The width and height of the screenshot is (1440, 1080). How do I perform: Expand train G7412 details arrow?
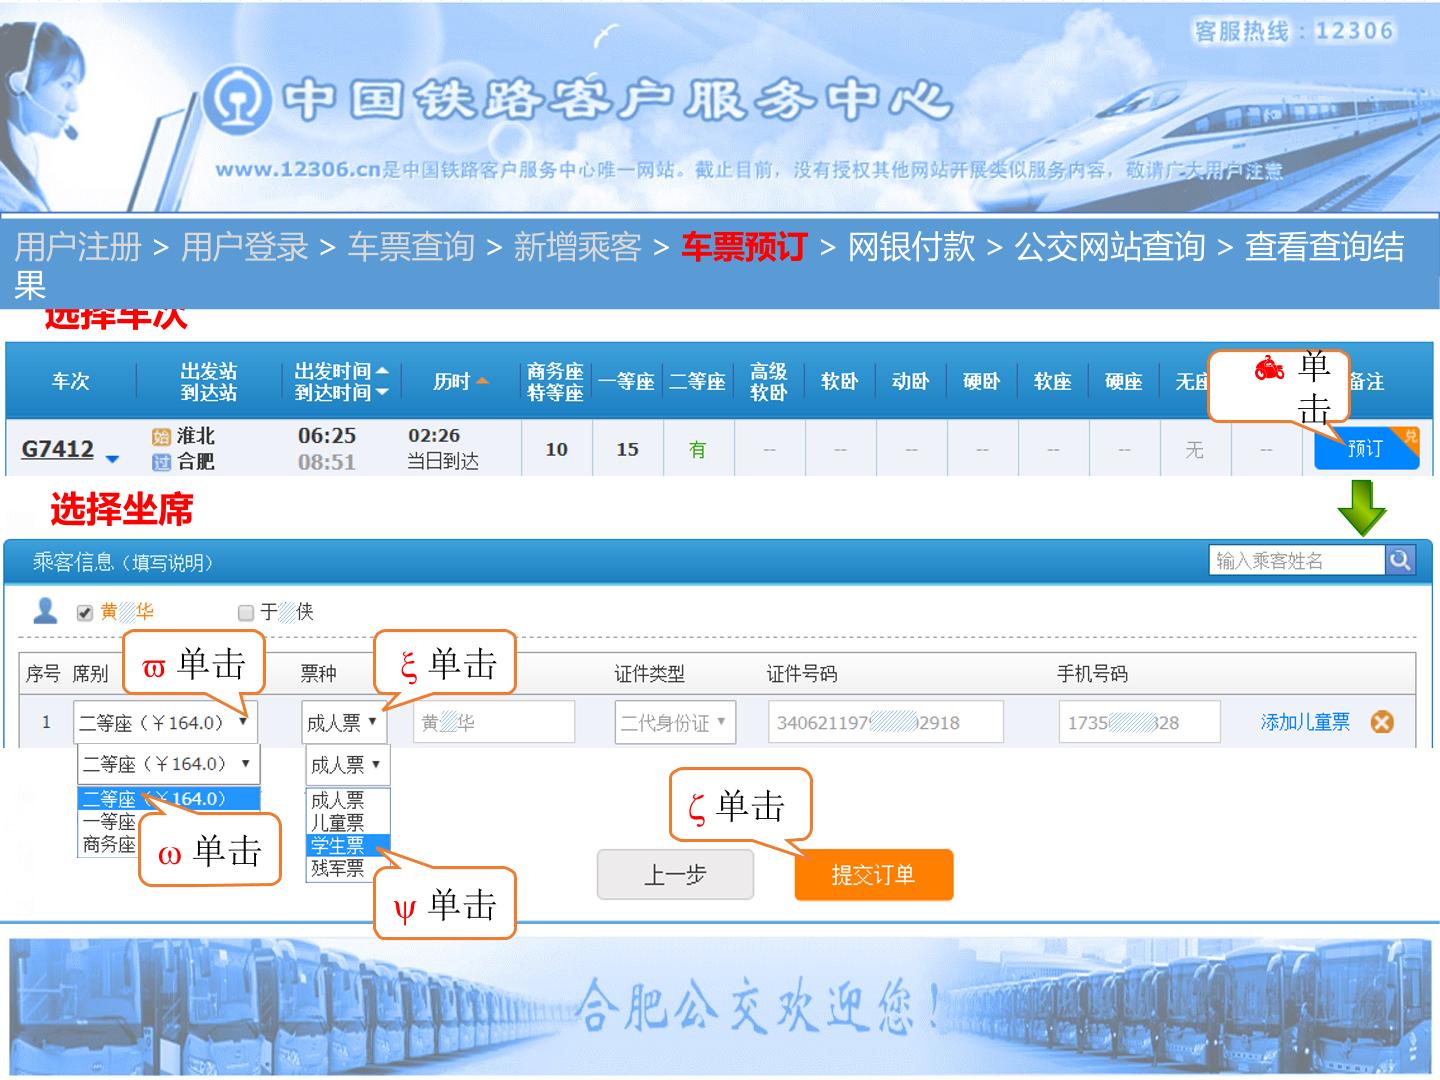pos(112,459)
